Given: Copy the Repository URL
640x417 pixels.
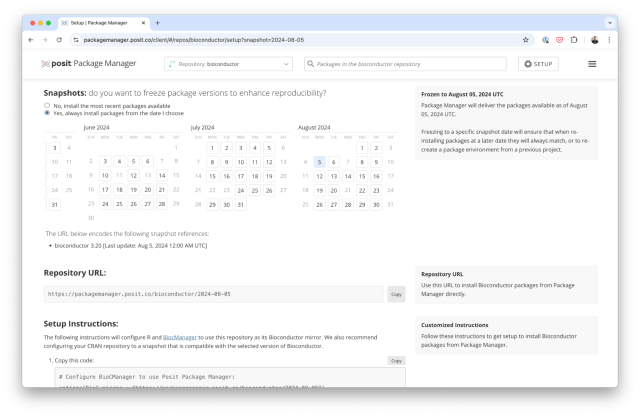Looking at the screenshot, I should 396,294.
